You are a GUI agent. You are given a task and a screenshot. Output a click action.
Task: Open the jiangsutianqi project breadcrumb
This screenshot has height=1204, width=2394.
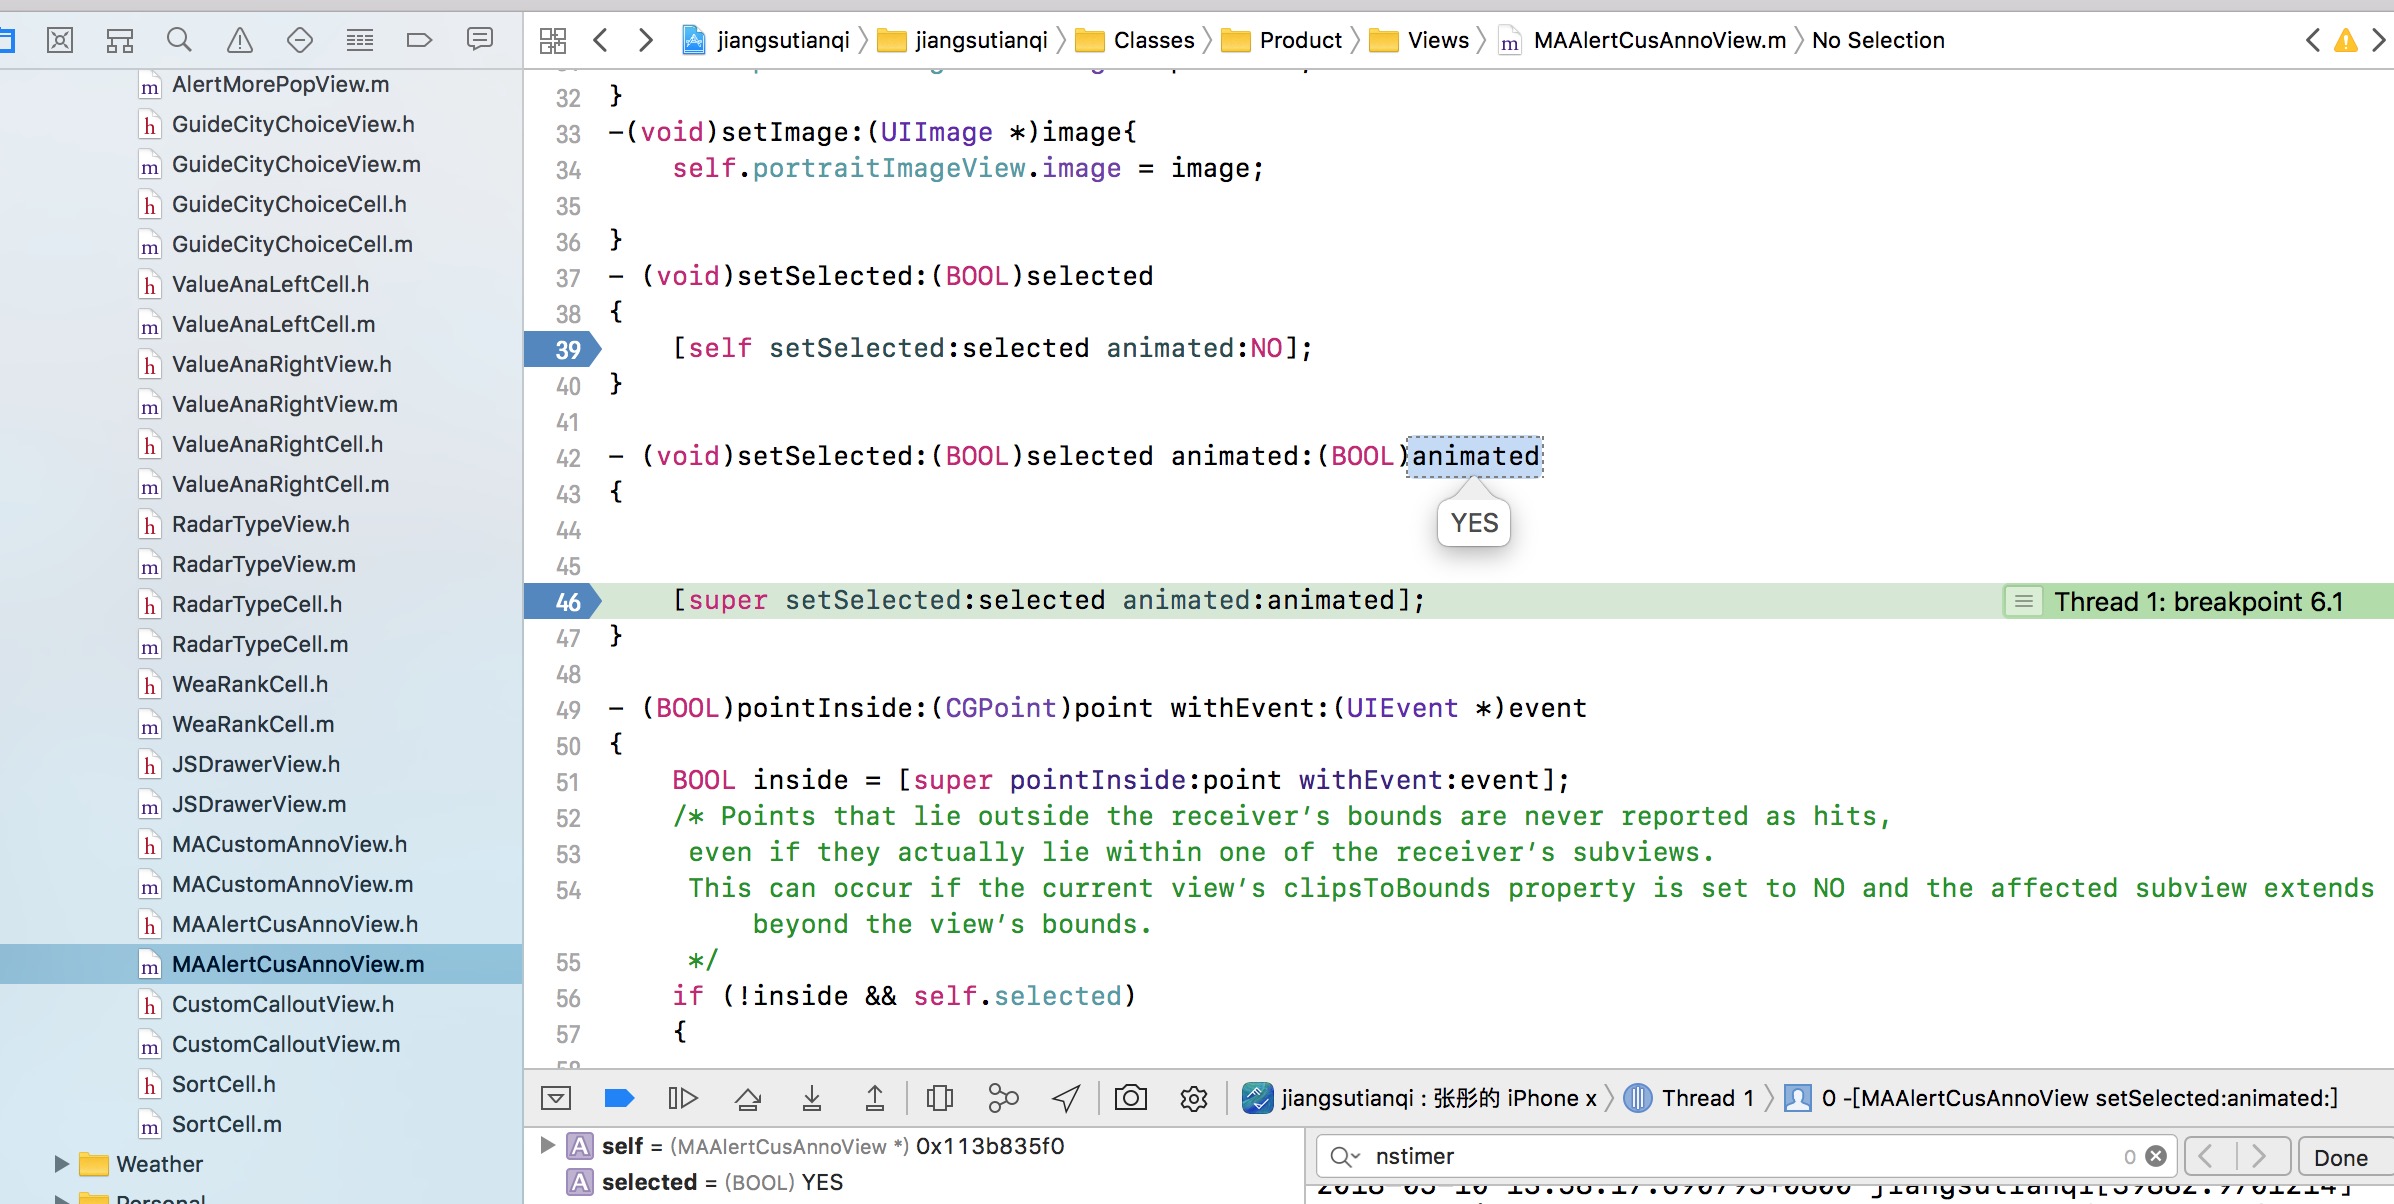point(766,40)
